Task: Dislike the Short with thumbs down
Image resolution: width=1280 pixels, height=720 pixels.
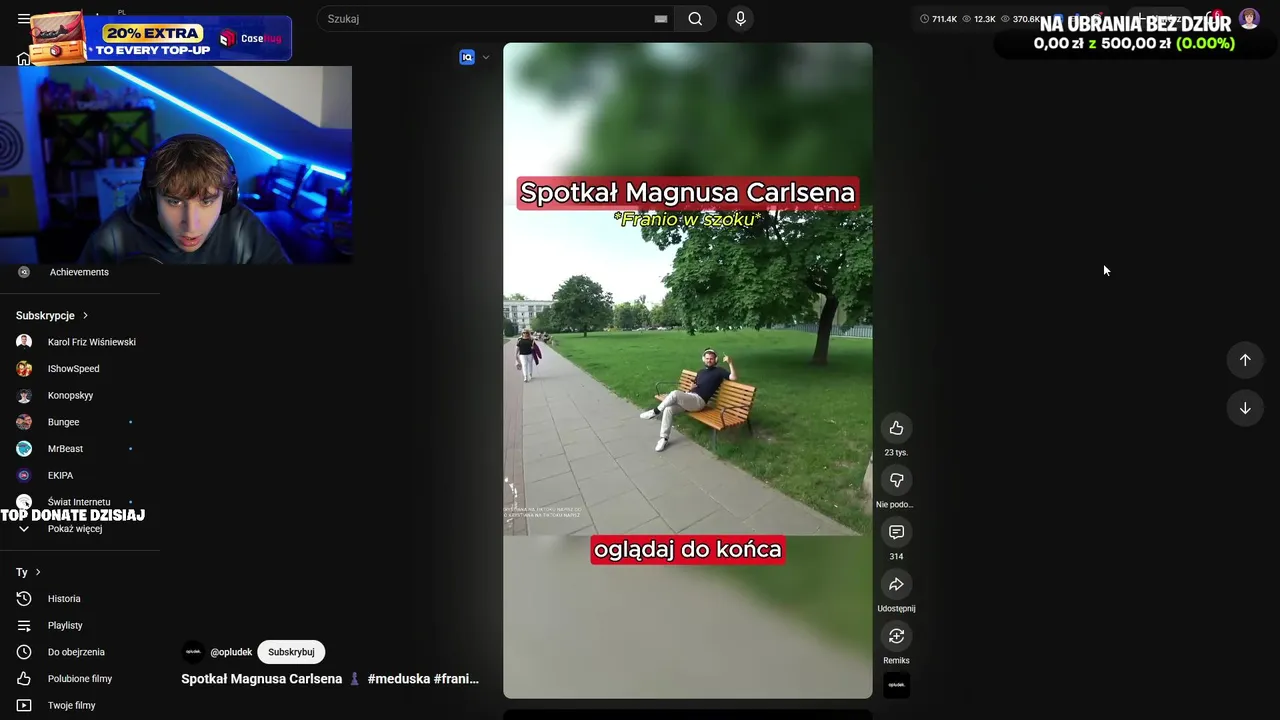Action: (x=896, y=480)
